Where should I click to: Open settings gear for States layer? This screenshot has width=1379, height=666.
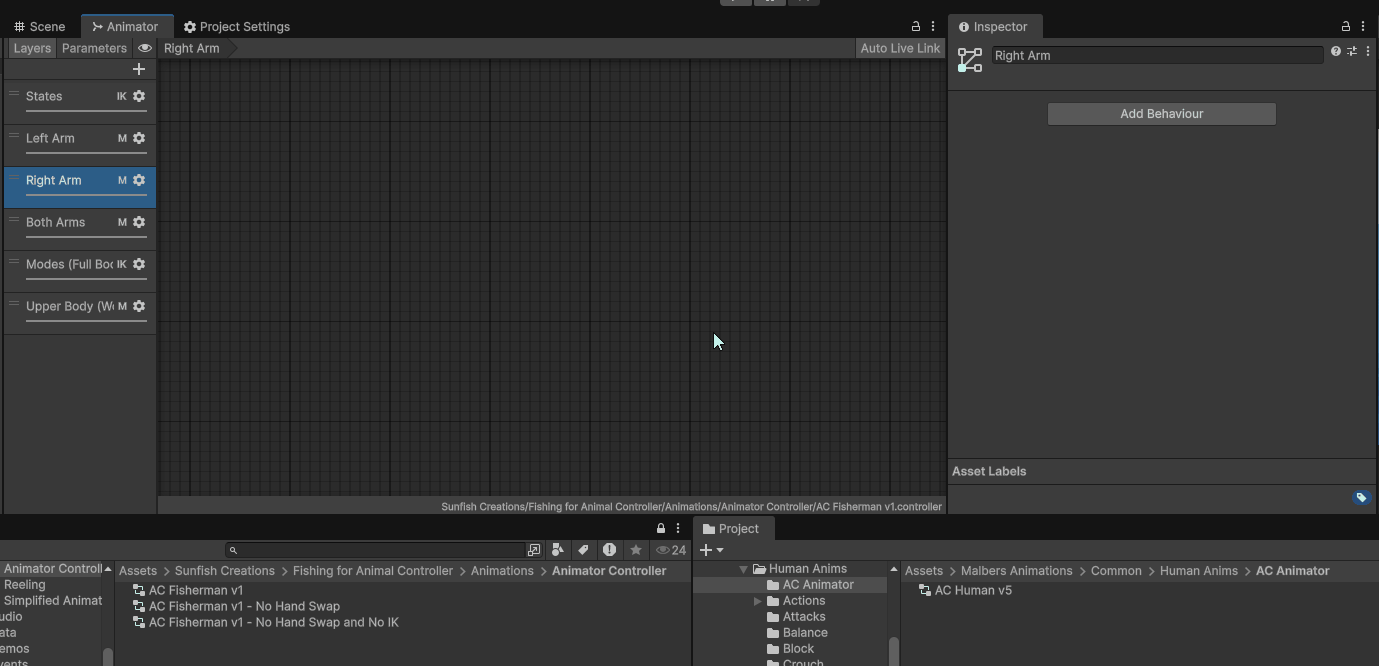[x=139, y=96]
